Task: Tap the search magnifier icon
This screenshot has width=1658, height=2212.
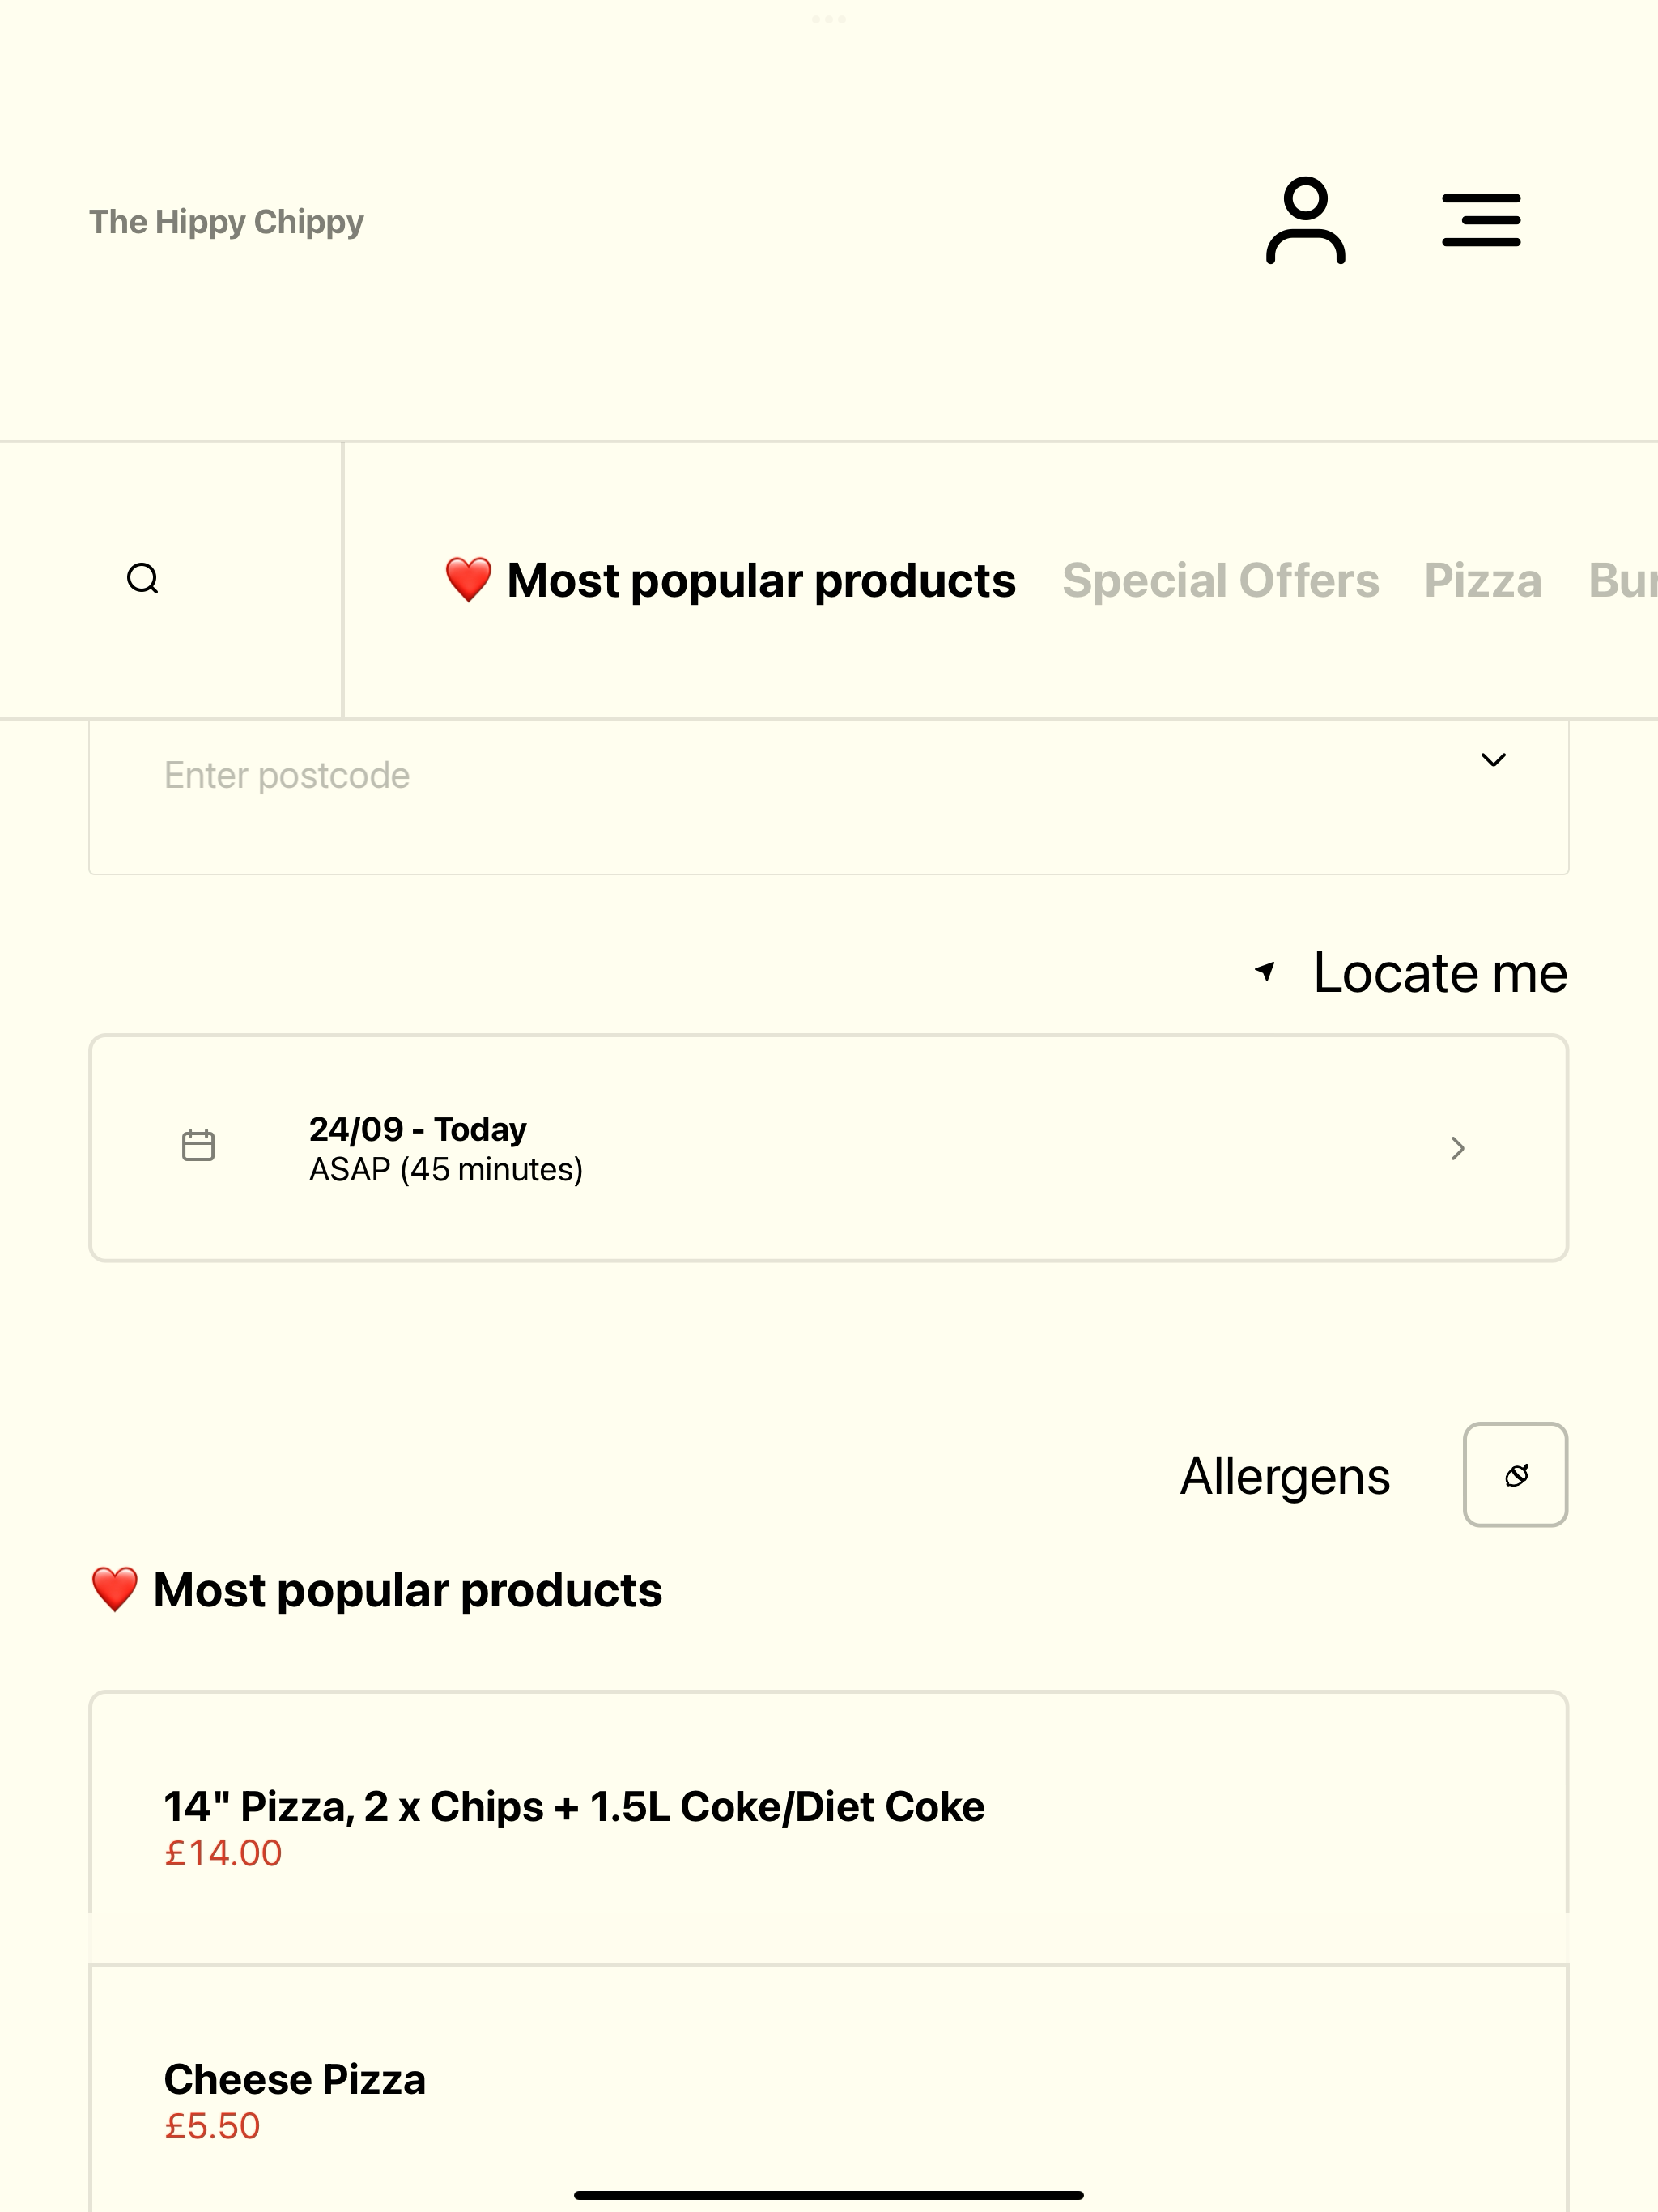Action: click(x=143, y=579)
